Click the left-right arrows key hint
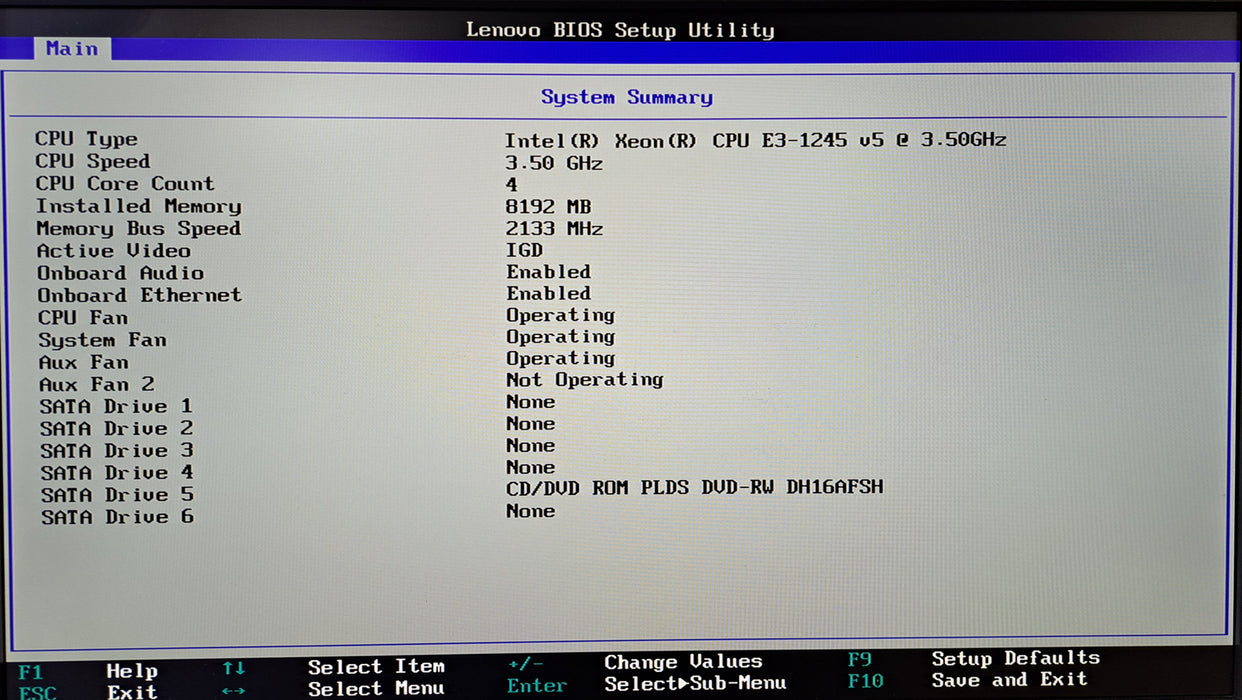 click(234, 691)
